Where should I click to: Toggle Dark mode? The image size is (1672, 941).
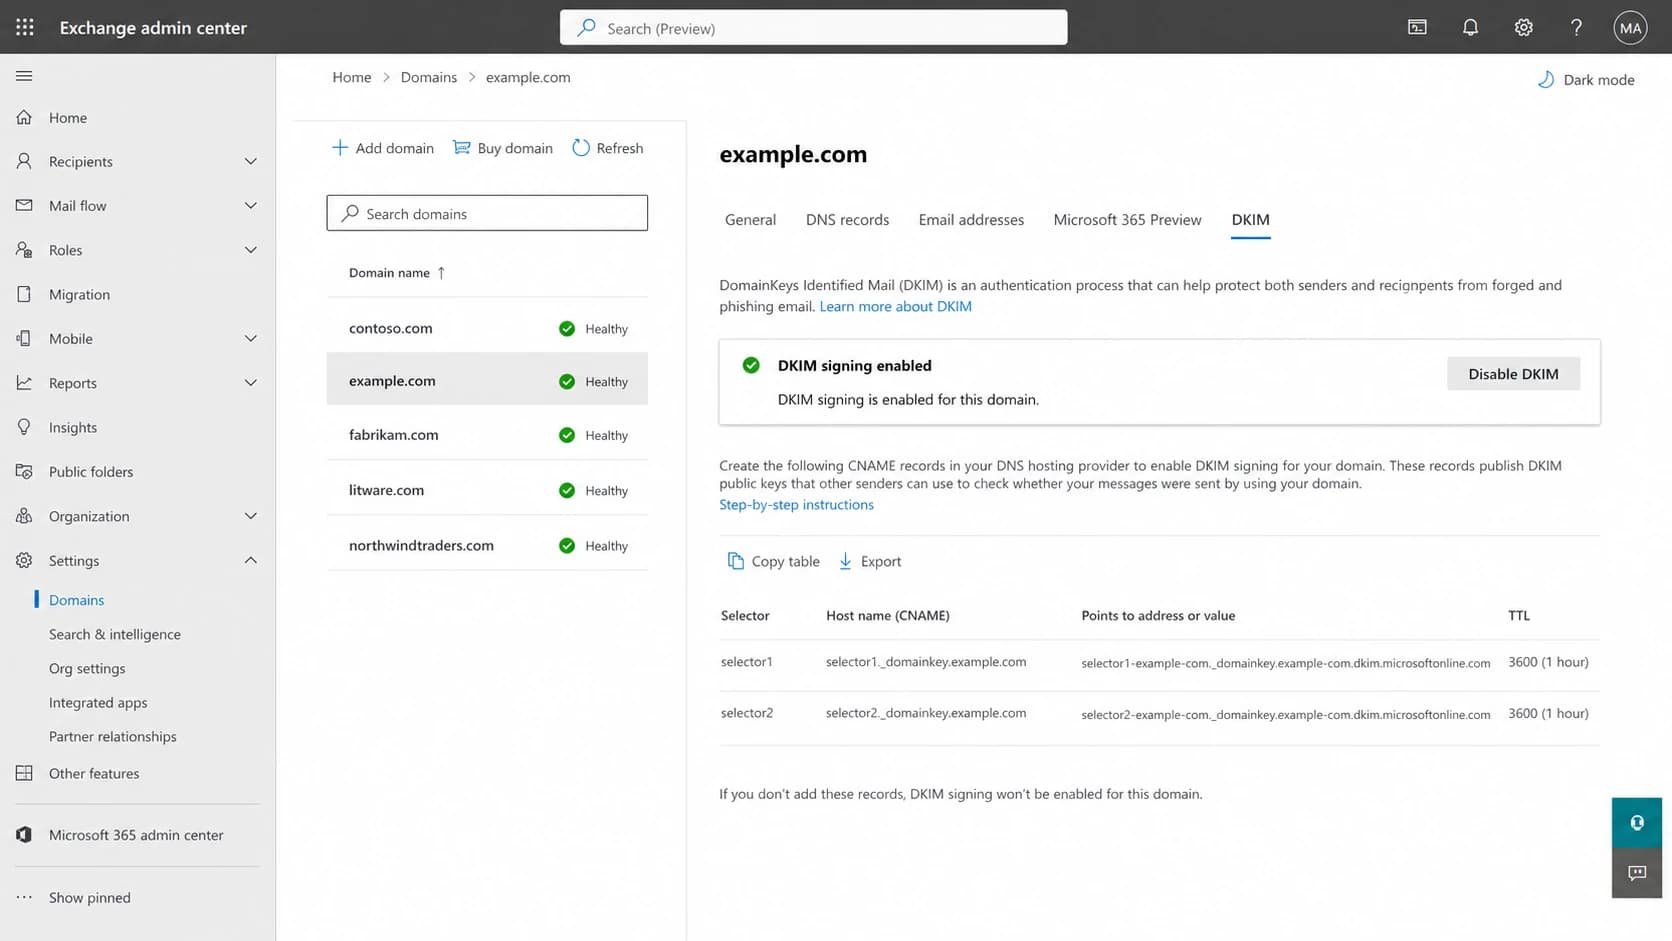[1586, 80]
